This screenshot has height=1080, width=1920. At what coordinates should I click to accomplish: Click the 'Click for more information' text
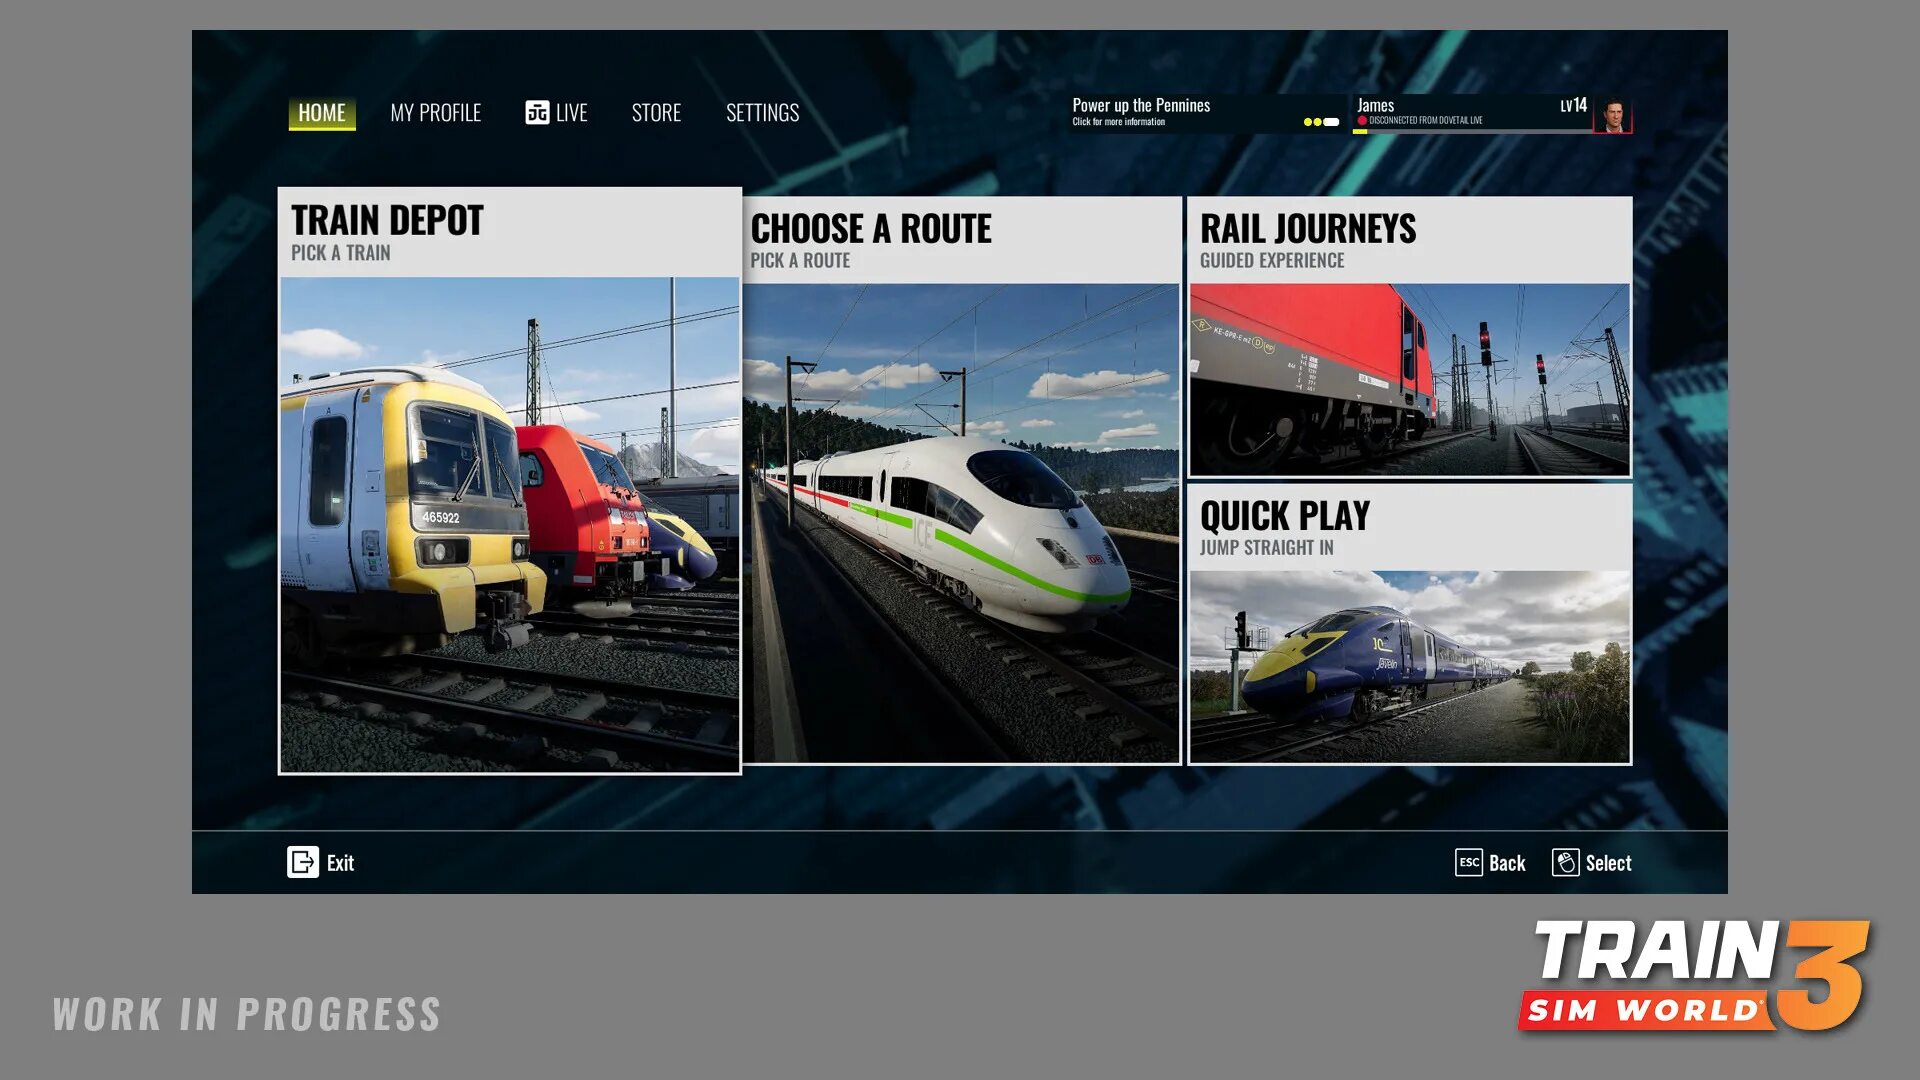pyautogui.click(x=1118, y=122)
